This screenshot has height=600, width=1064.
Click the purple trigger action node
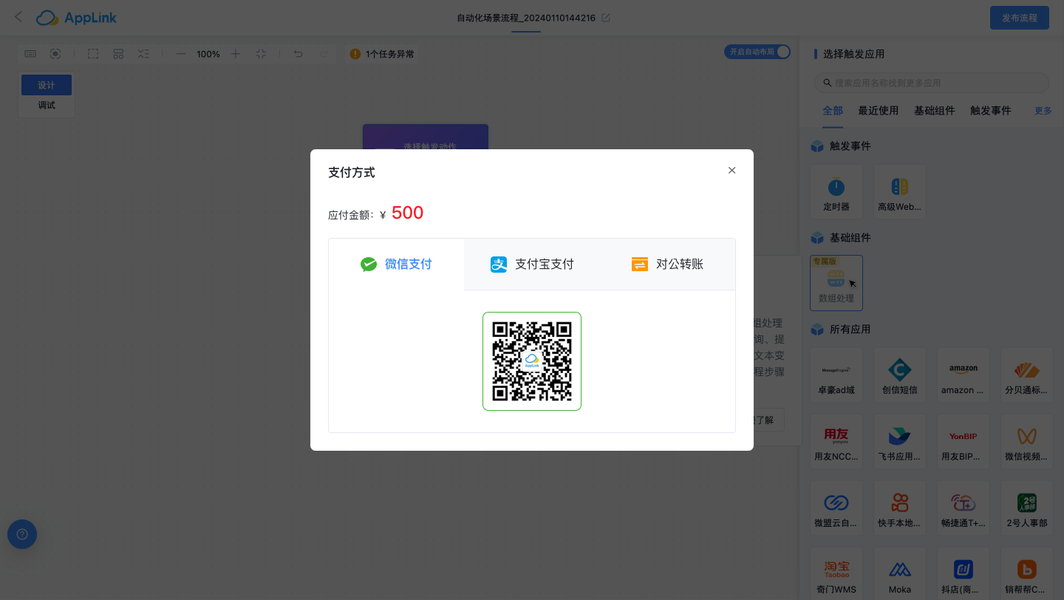point(425,136)
